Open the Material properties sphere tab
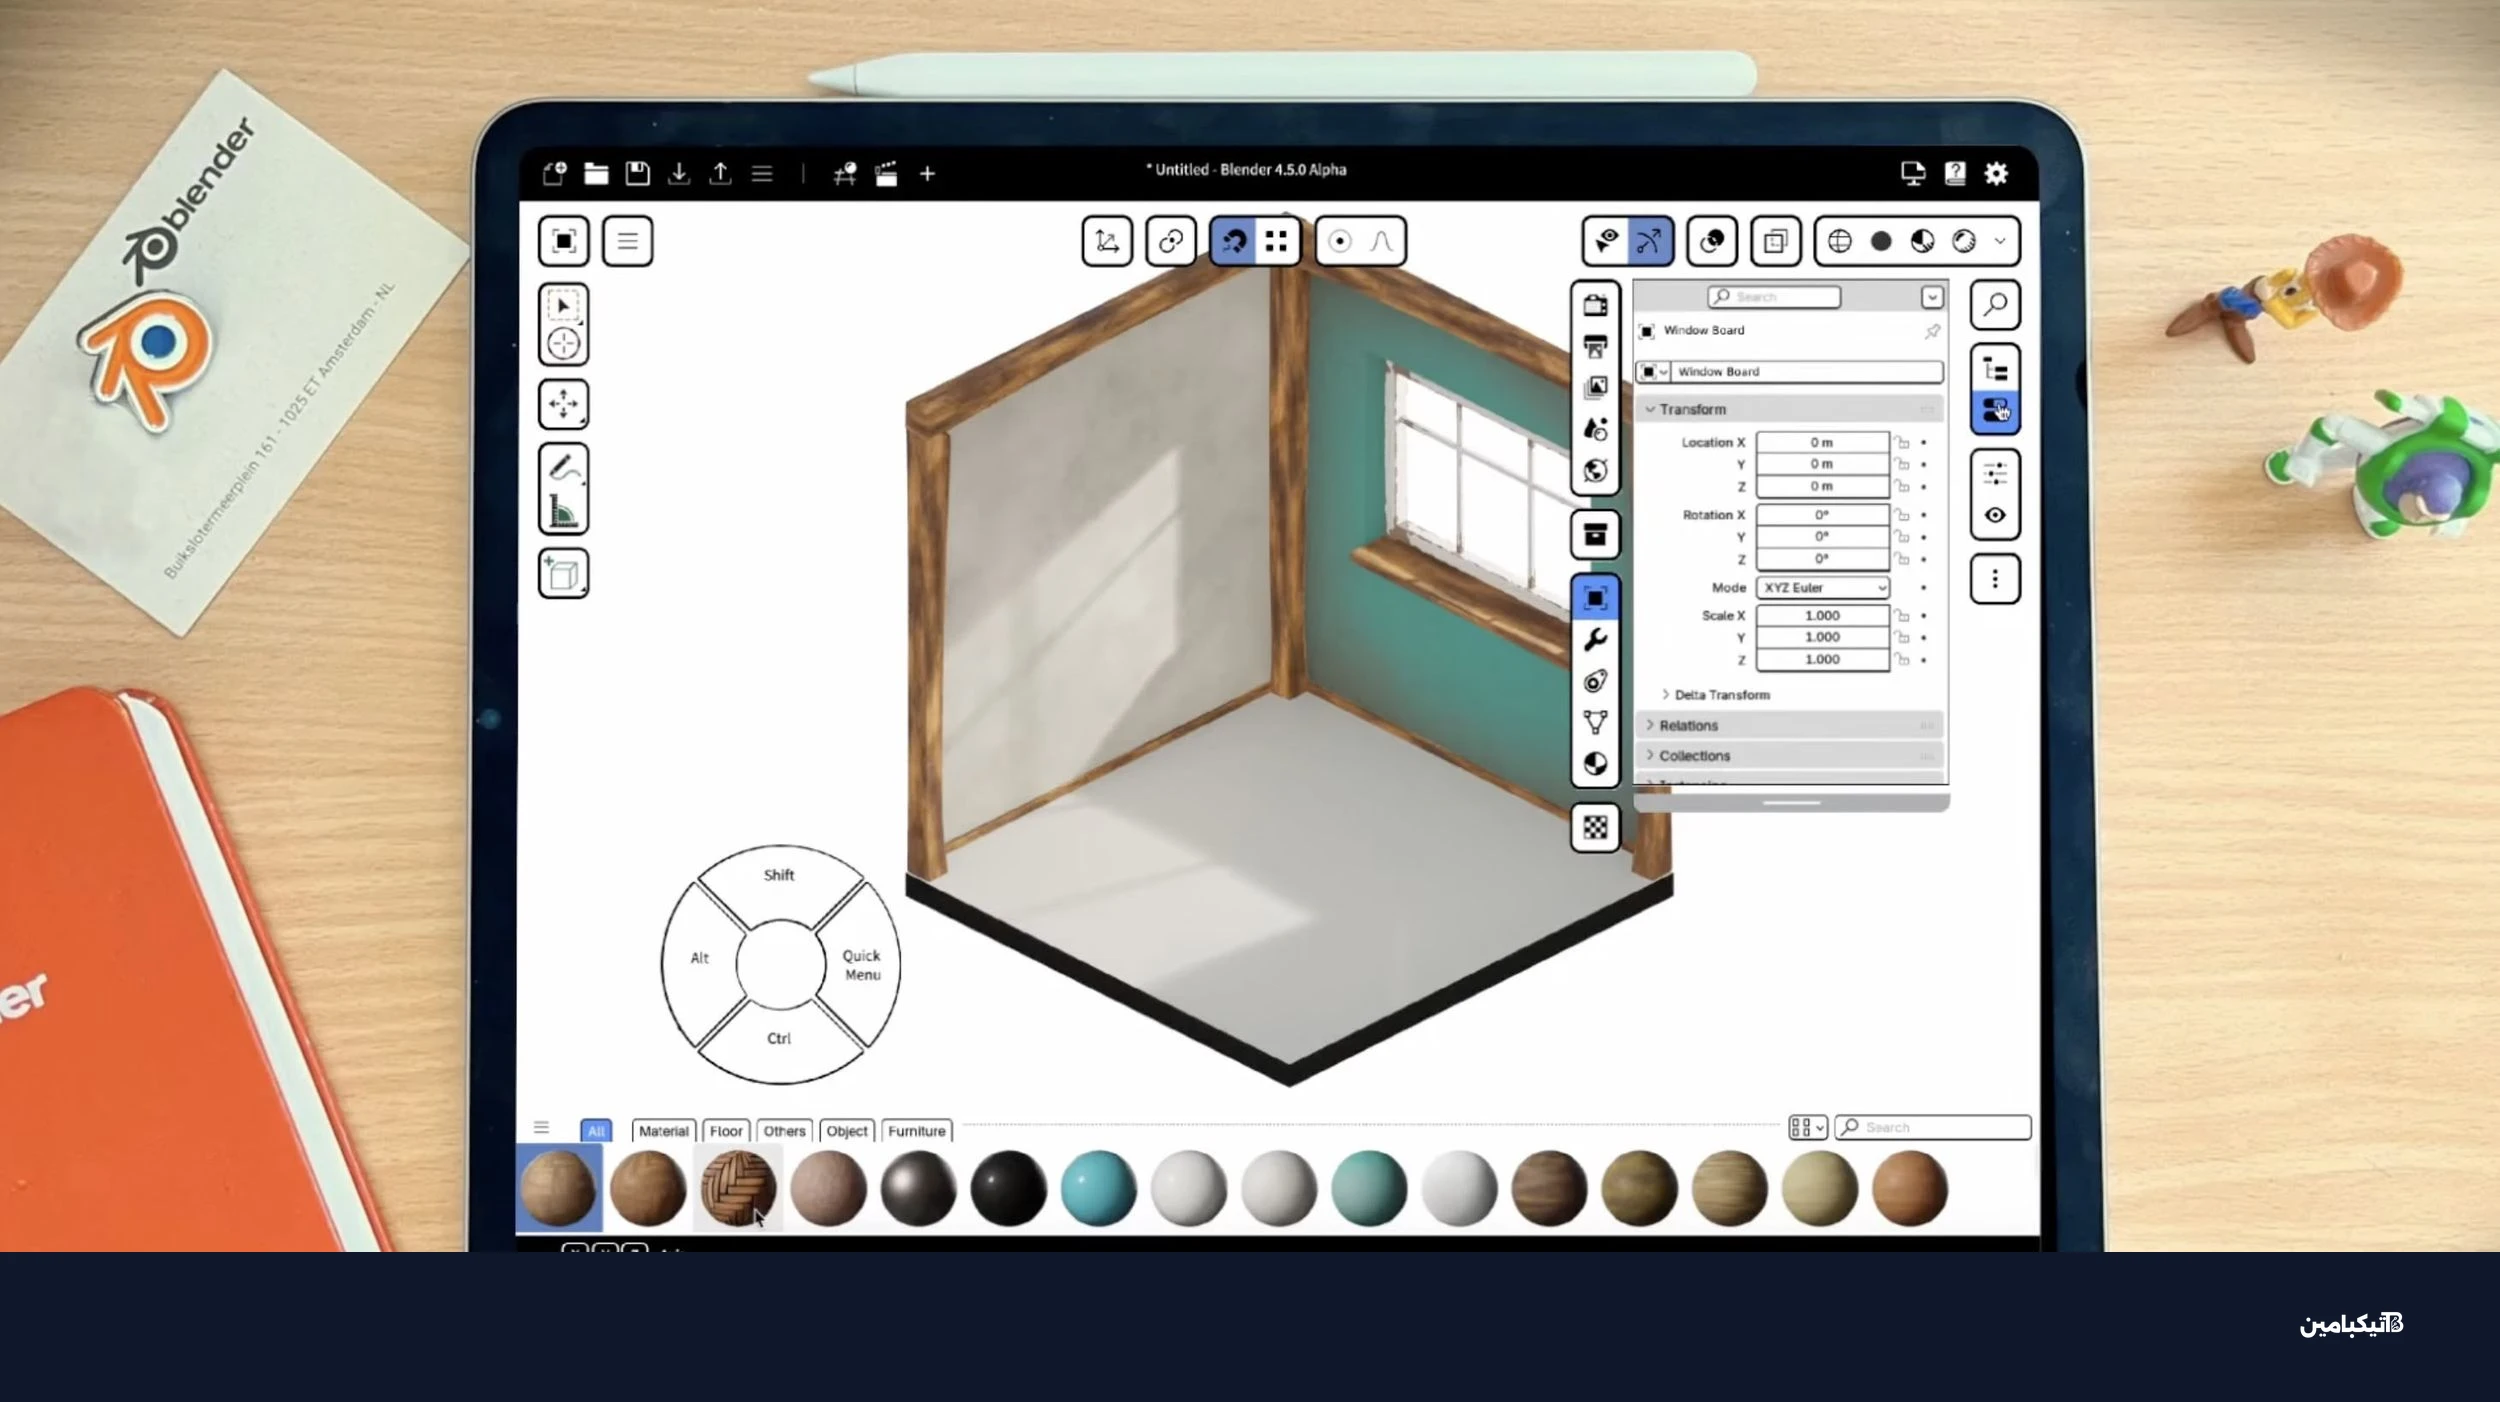The image size is (2500, 1402). click(x=1595, y=764)
